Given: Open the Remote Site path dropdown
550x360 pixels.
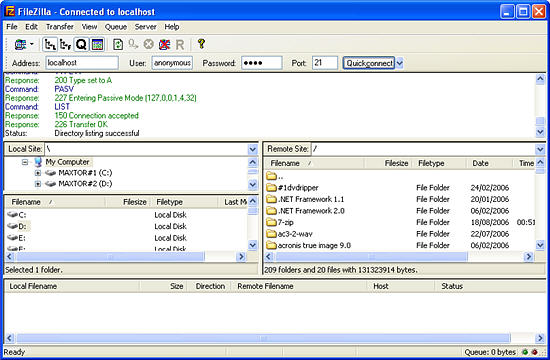Looking at the screenshot, I should click(x=541, y=149).
